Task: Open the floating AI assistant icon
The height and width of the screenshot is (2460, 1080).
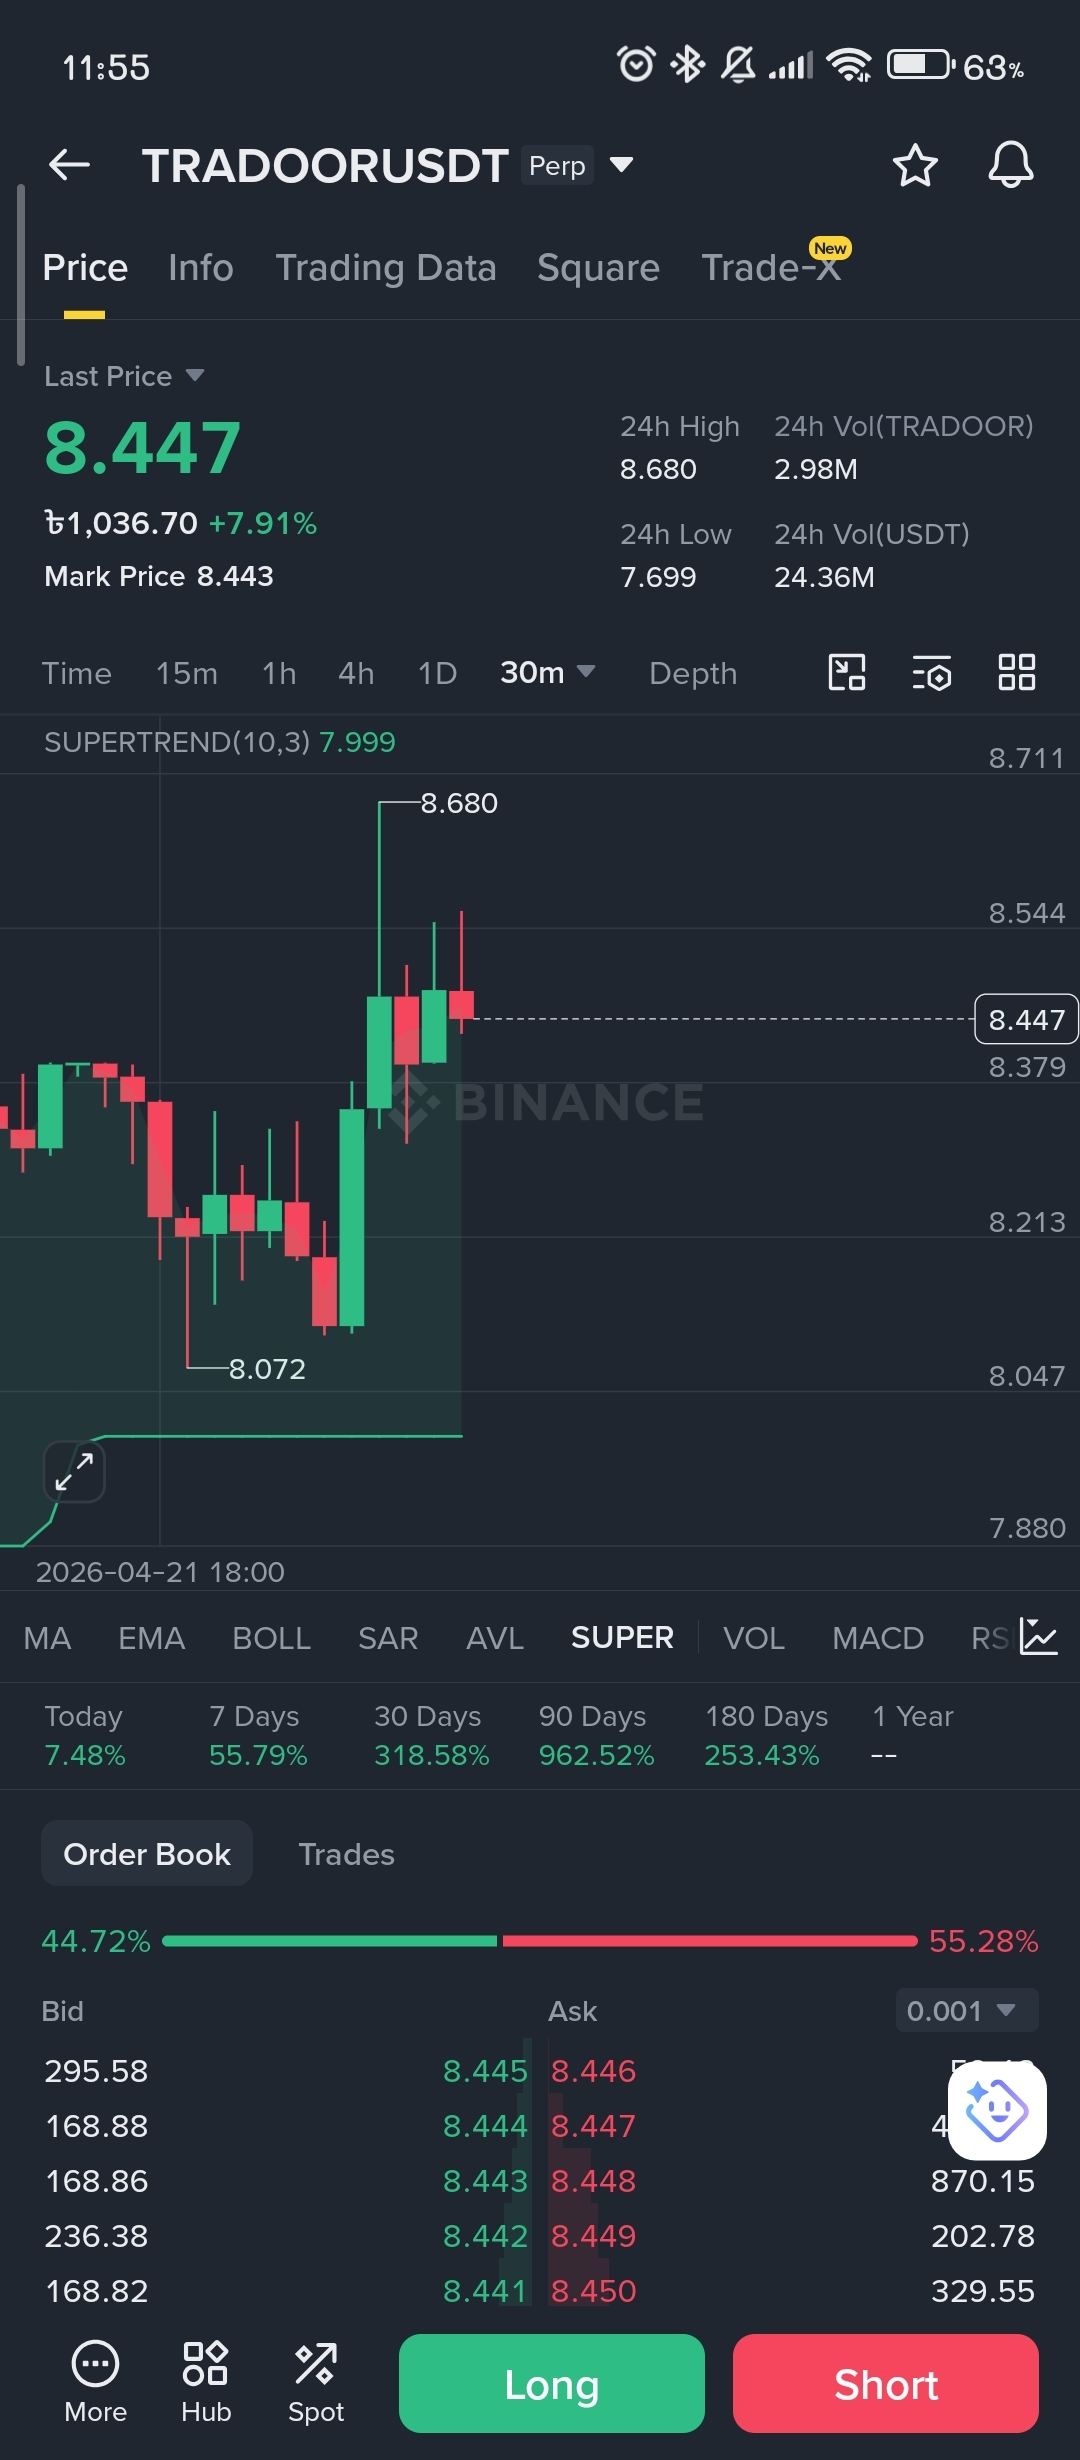Action: click(x=997, y=2110)
